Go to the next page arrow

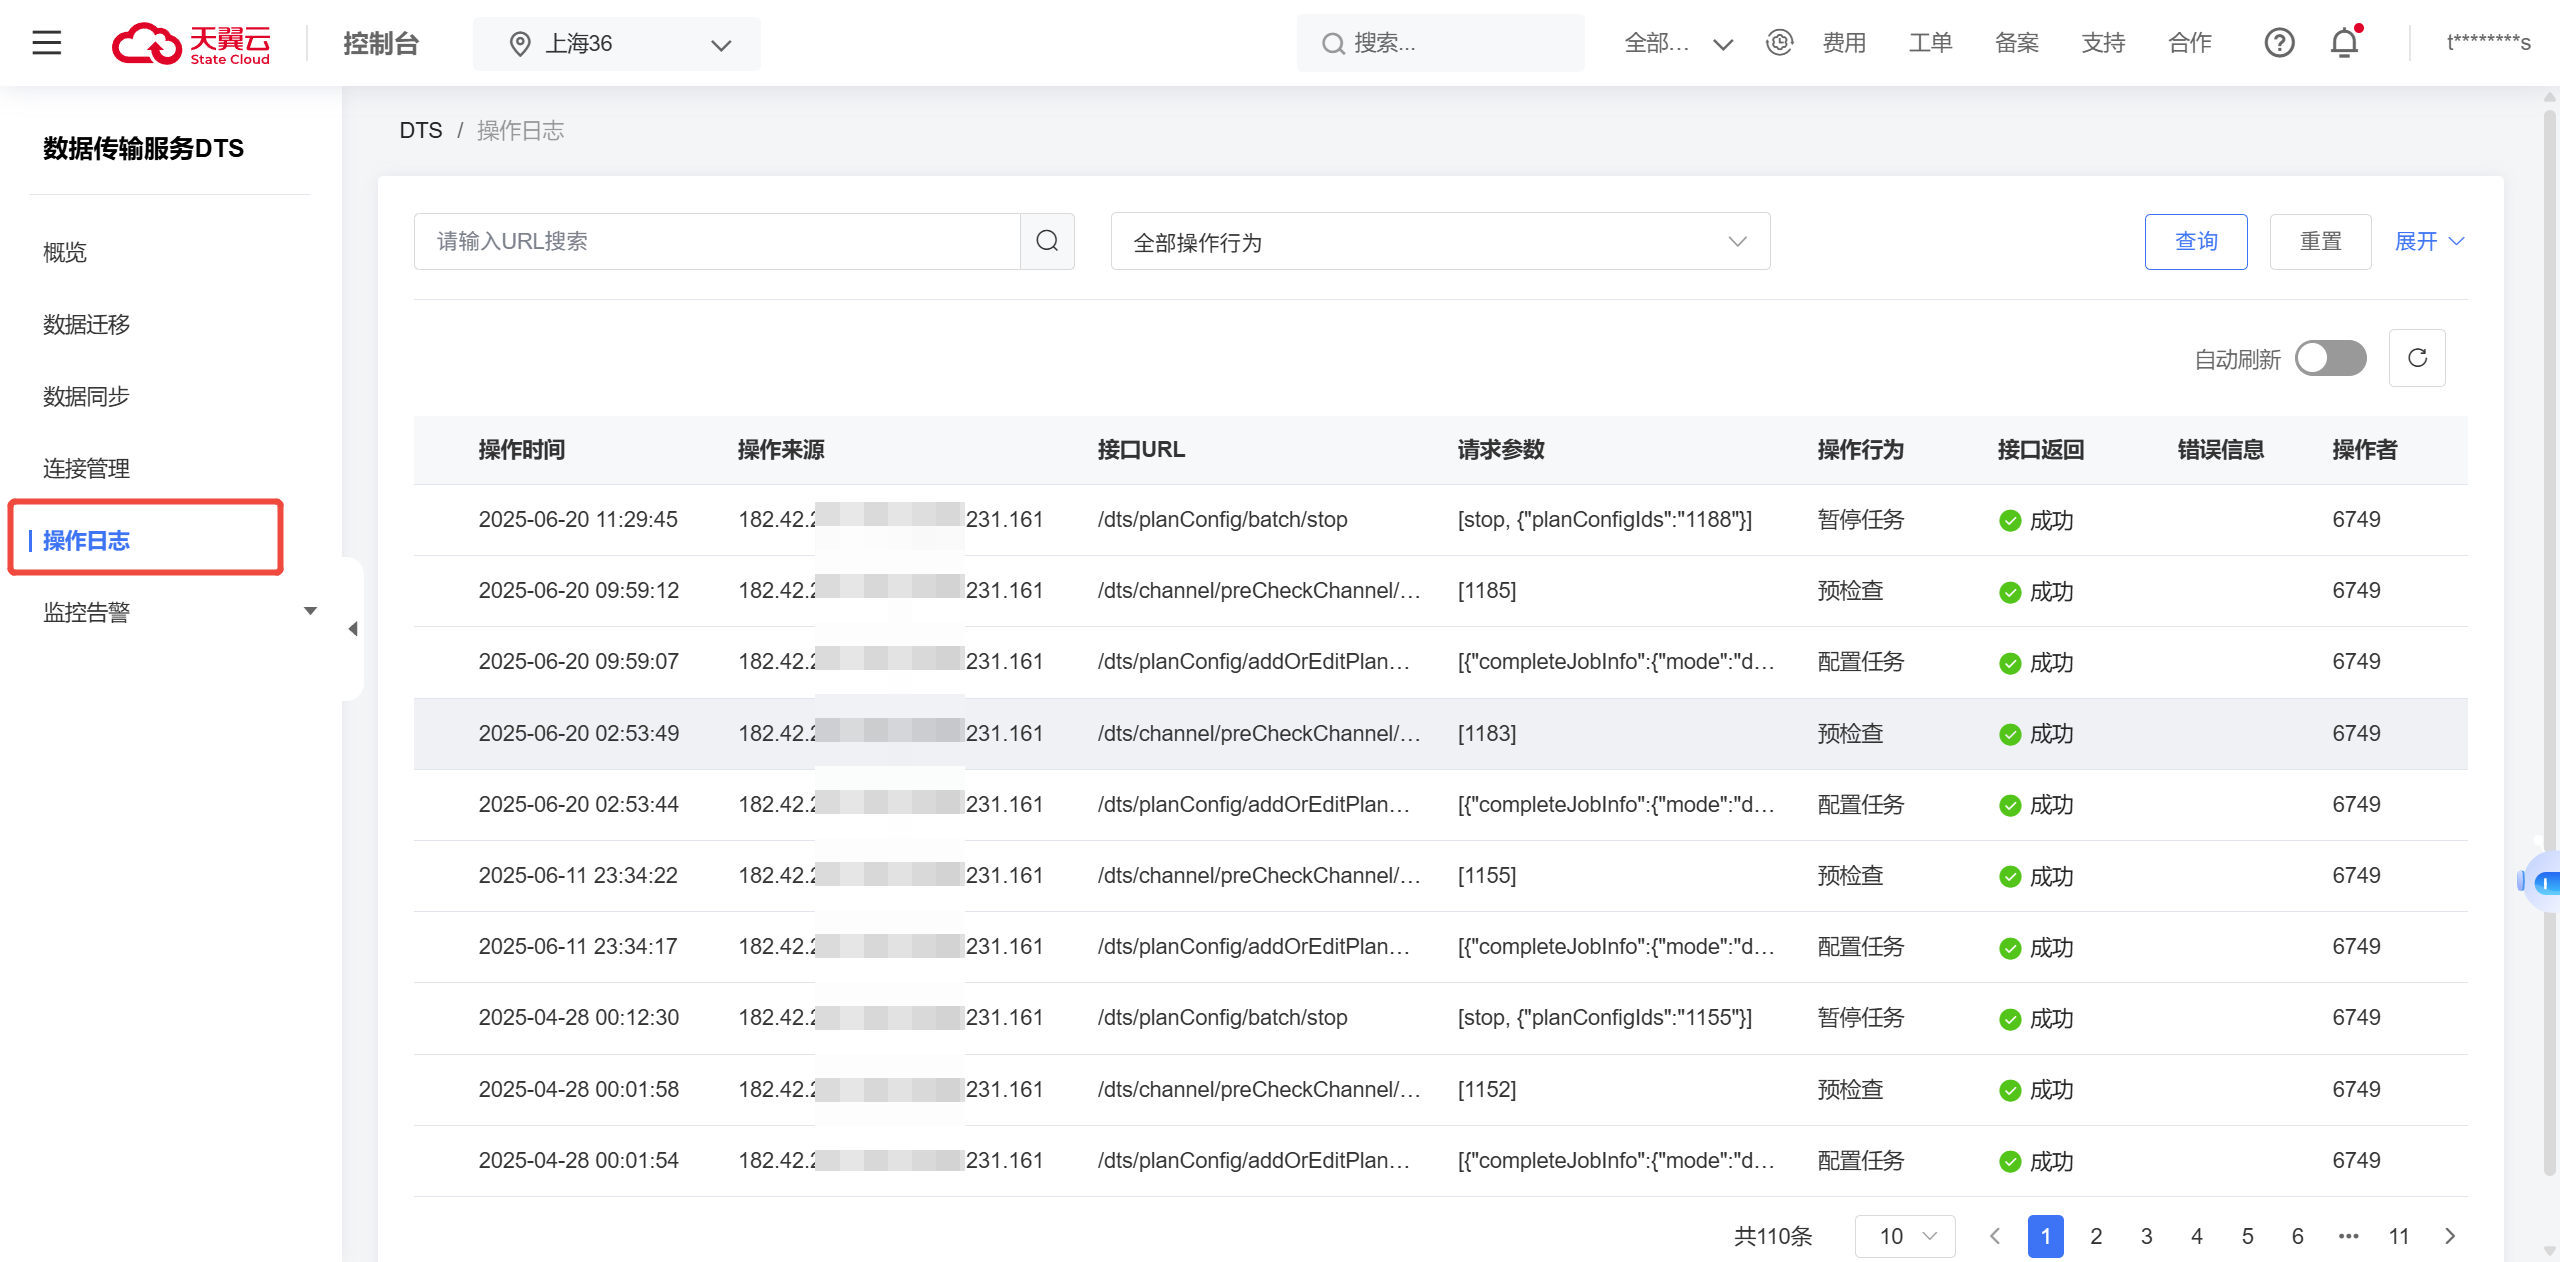pyautogui.click(x=2450, y=1236)
